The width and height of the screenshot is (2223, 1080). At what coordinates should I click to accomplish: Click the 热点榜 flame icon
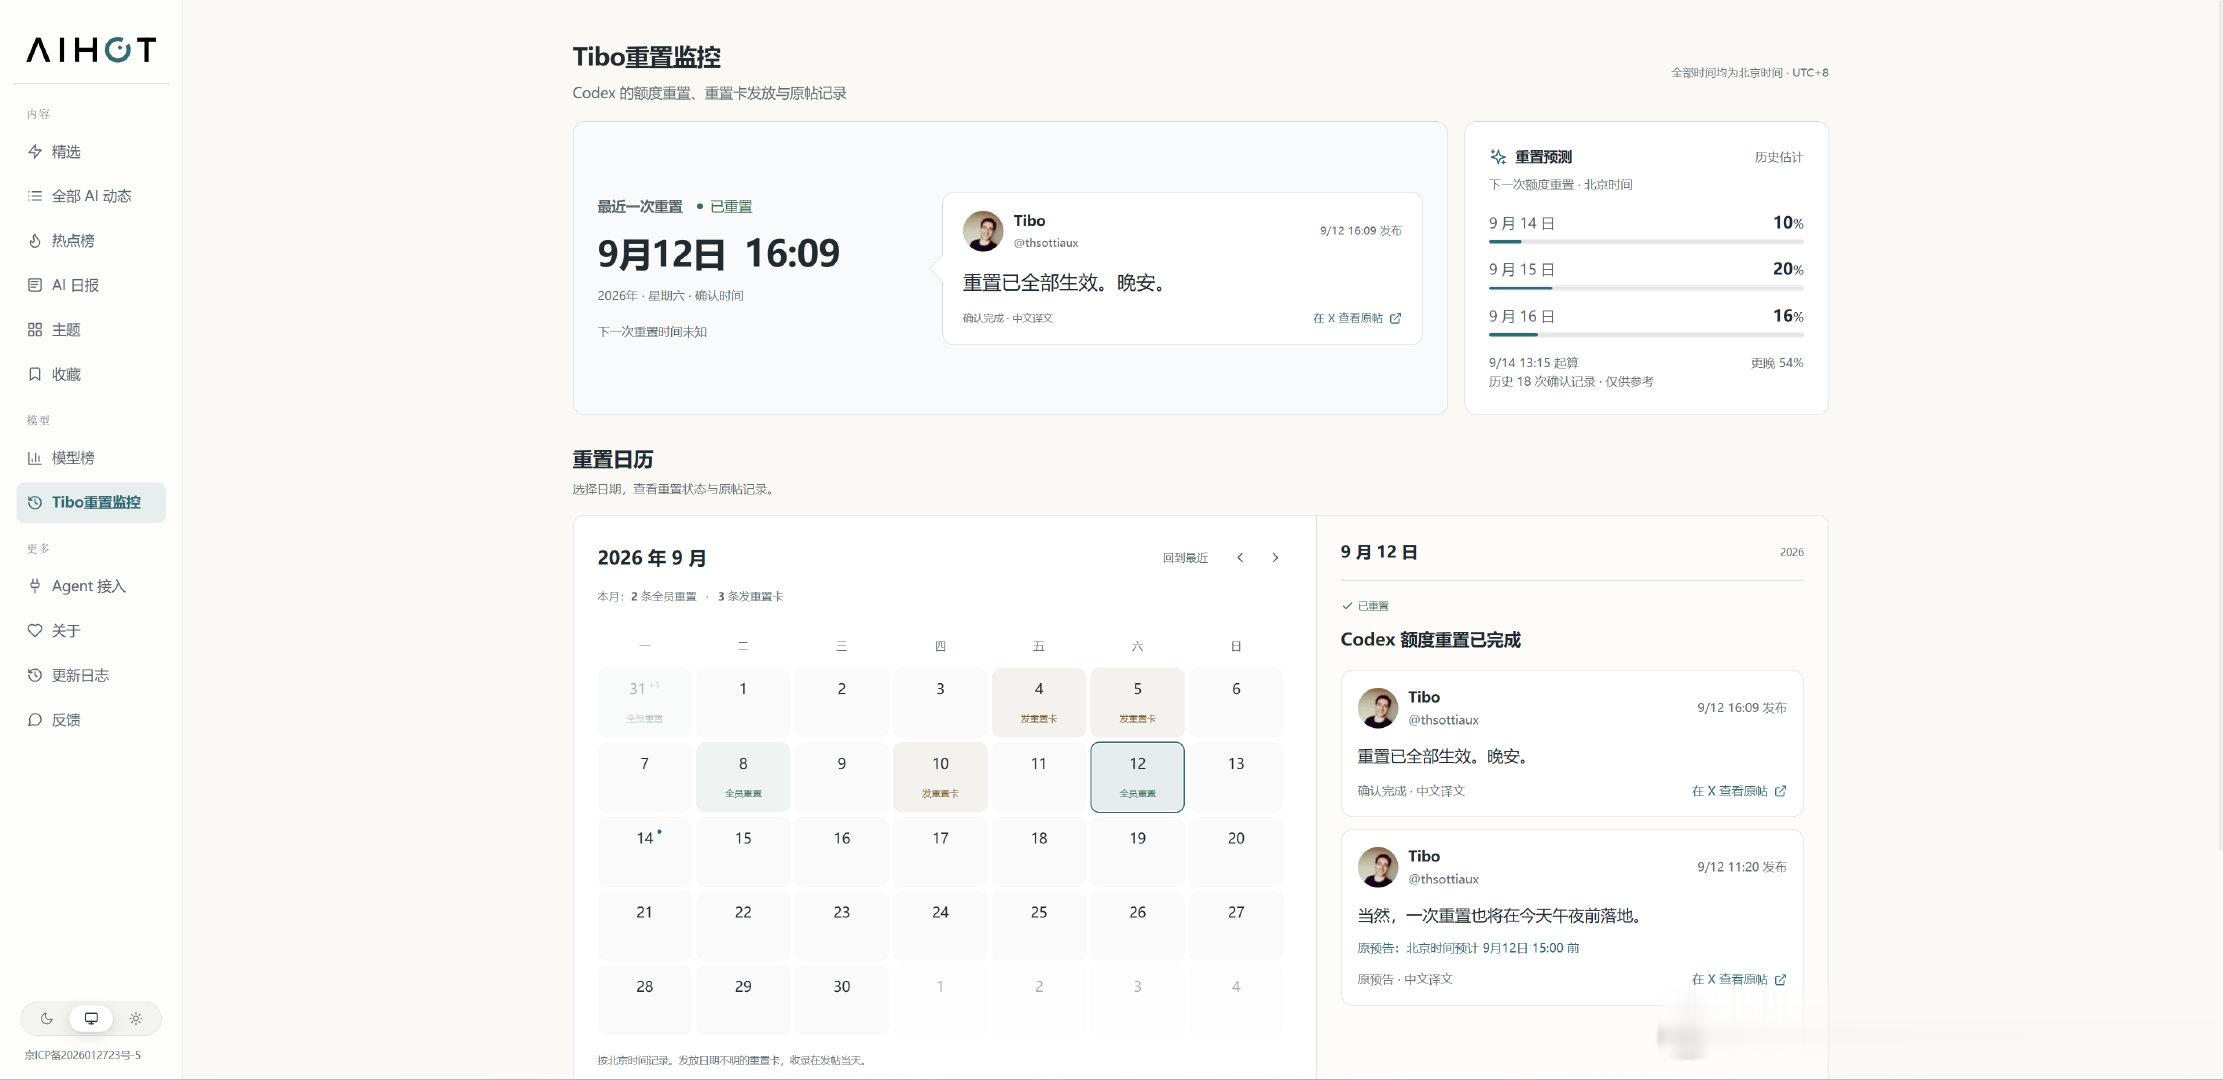35,241
